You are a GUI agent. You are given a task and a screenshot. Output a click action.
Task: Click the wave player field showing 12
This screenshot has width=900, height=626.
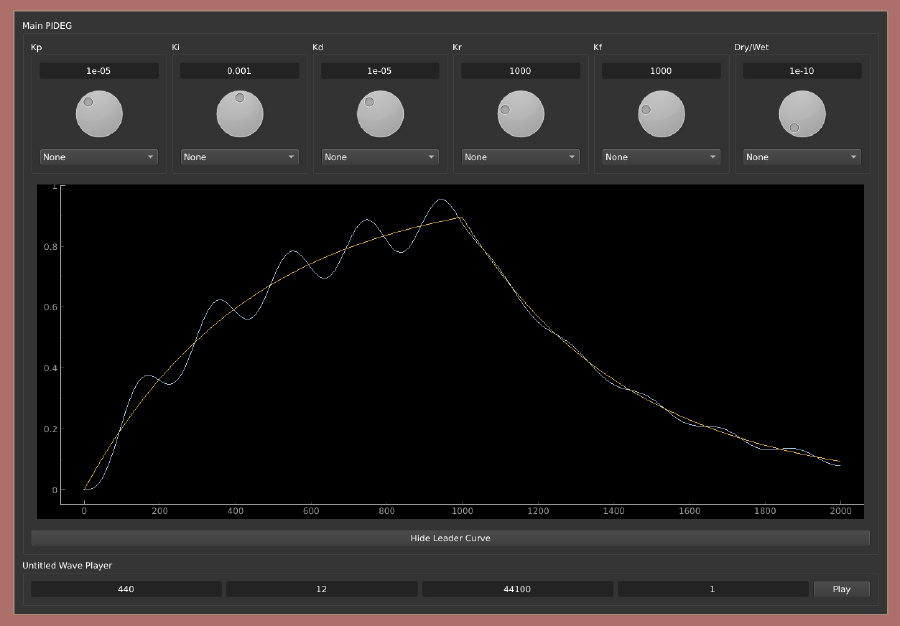point(321,589)
